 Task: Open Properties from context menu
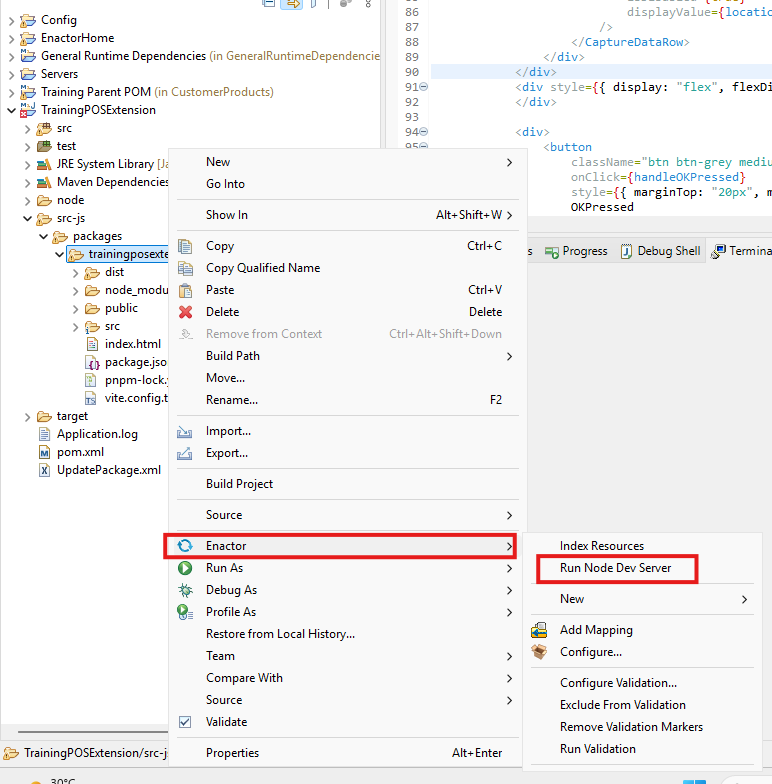[347, 753]
